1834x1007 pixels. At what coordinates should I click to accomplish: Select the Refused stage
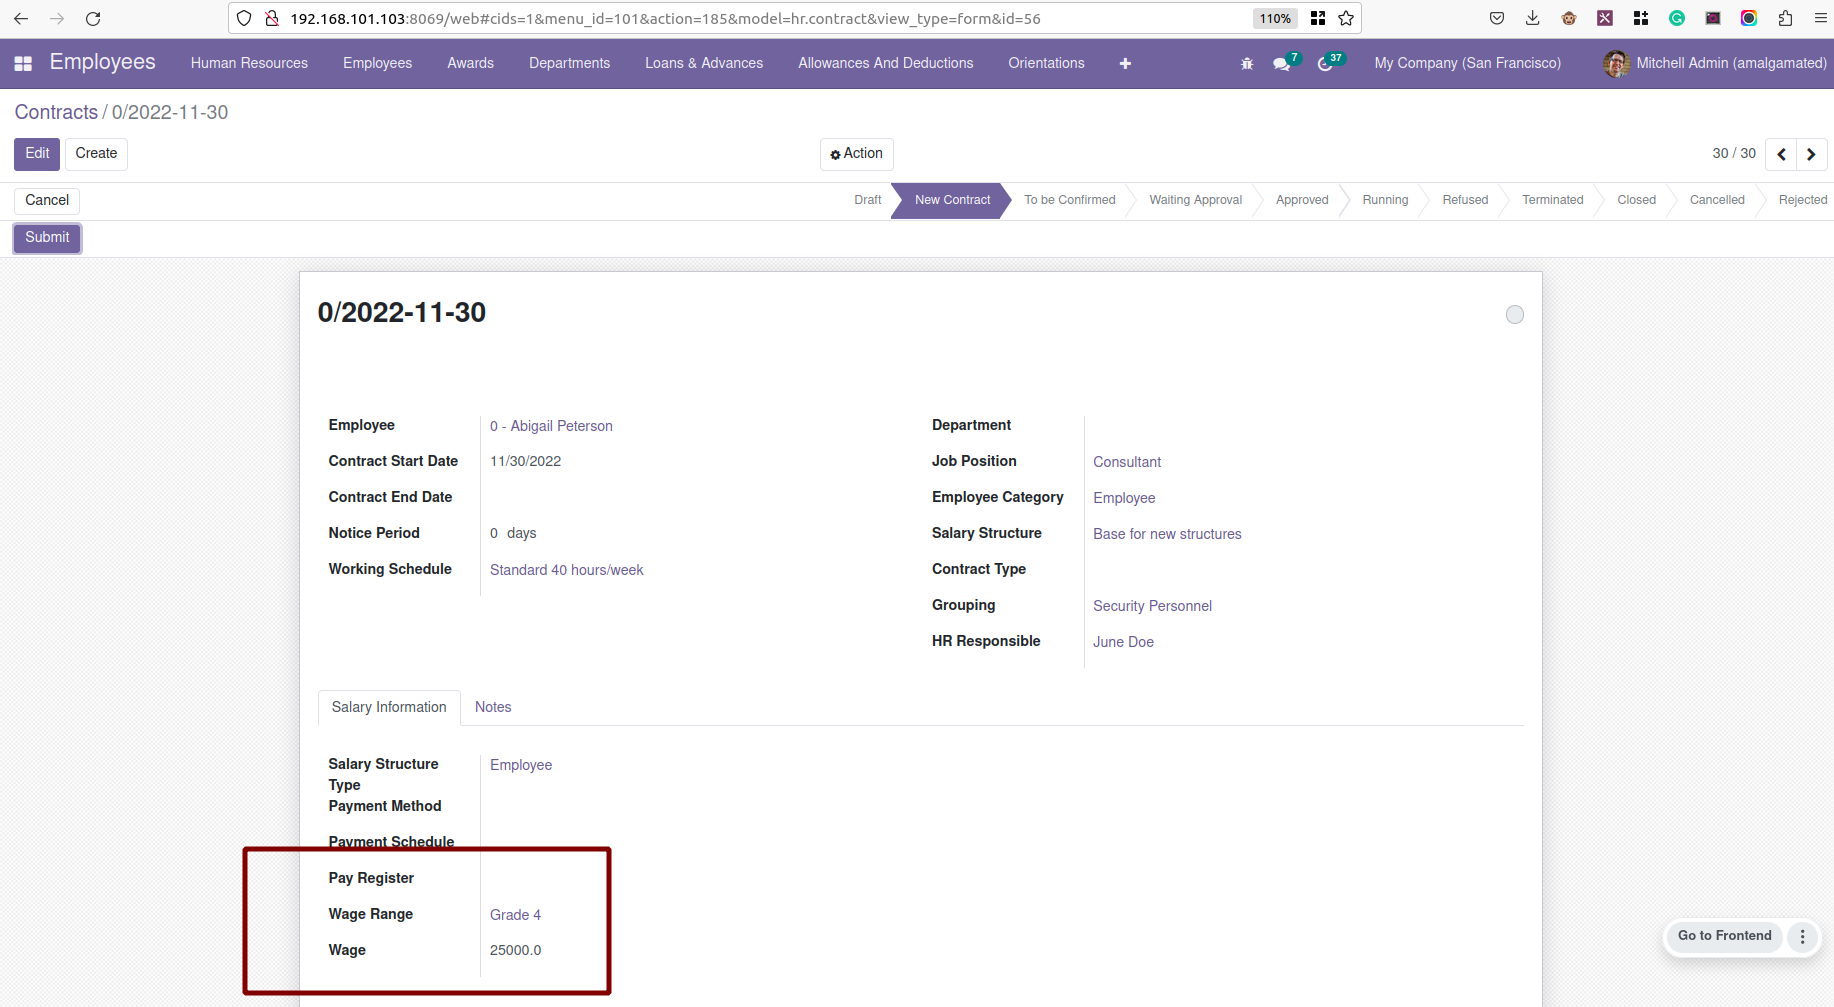[x=1465, y=200]
